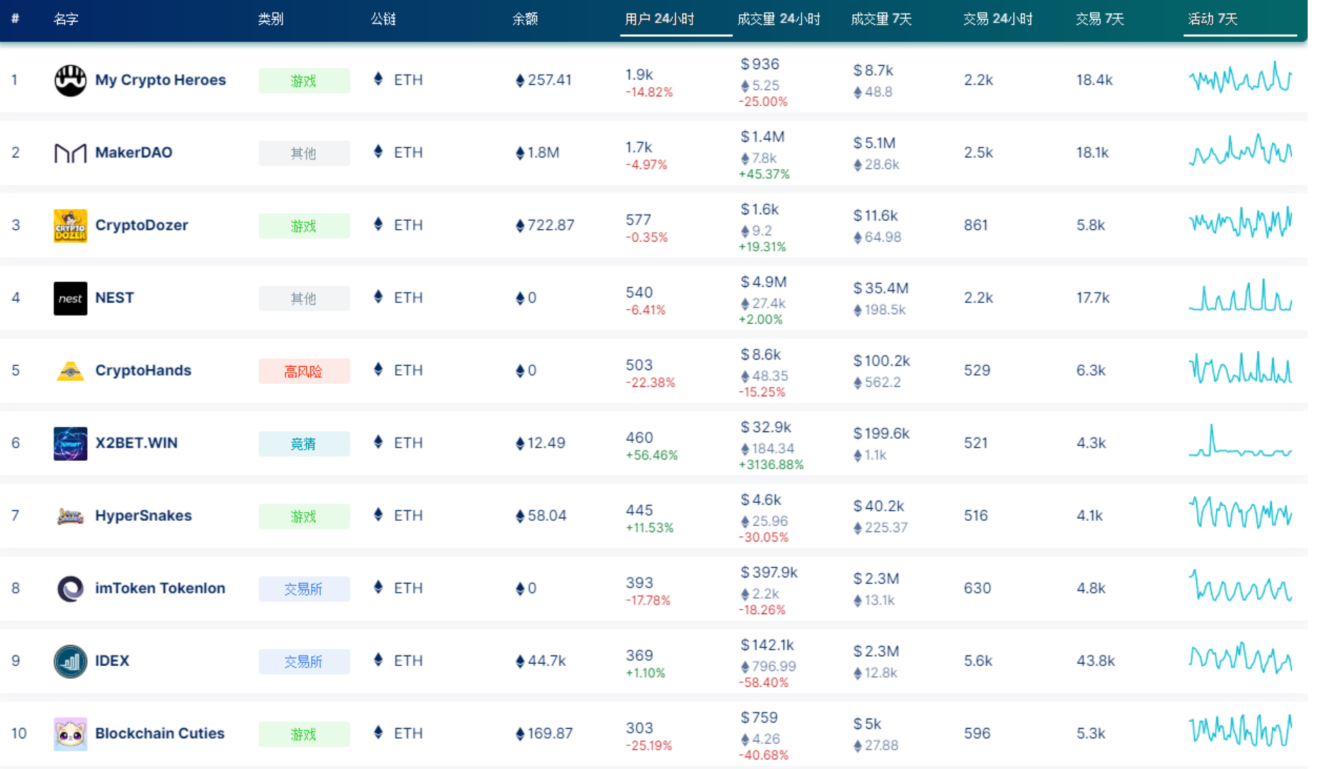This screenshot has height=769, width=1317.
Task: Open the X2BET.WIN dapp link
Action: [x=136, y=443]
